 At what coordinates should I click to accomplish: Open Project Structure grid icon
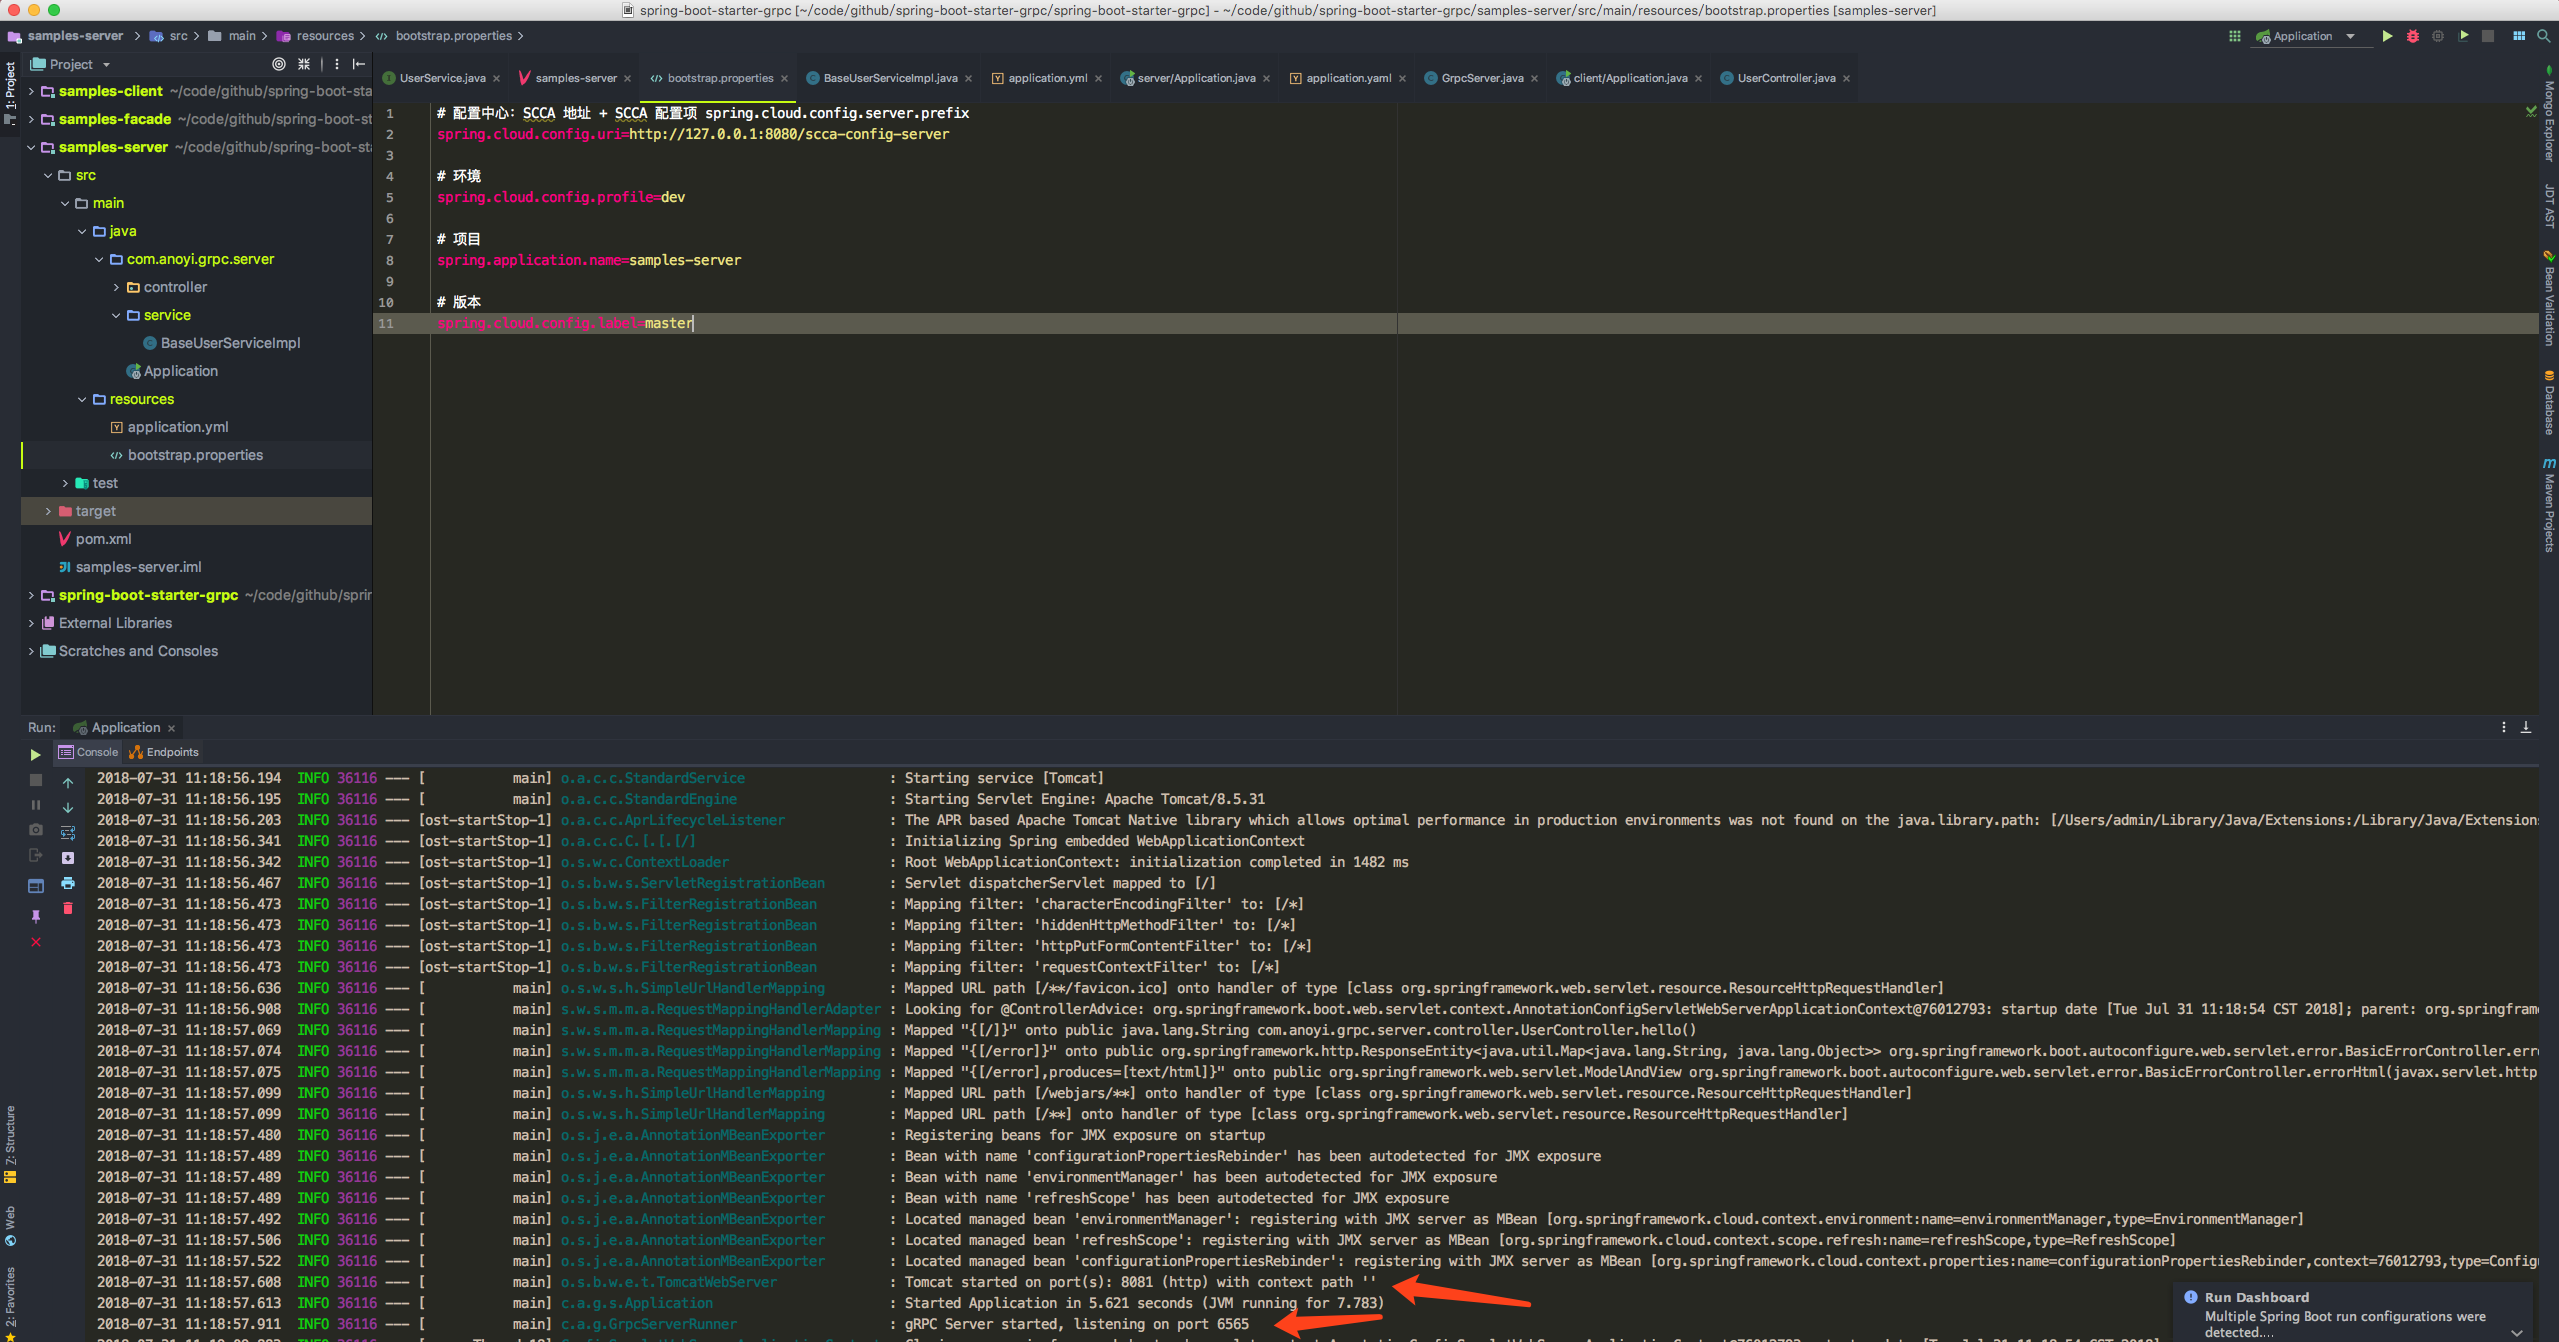2518,36
